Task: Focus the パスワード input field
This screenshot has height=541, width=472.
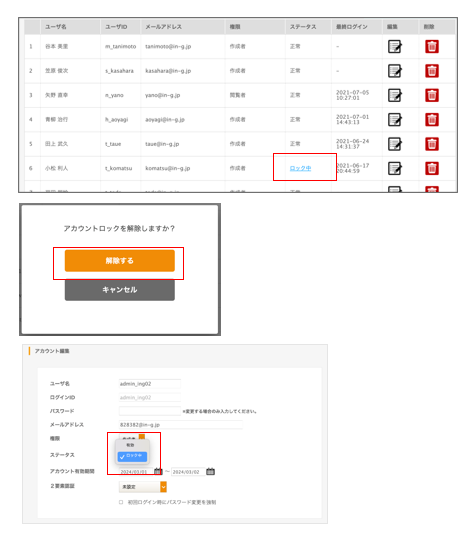Action: click(150, 411)
